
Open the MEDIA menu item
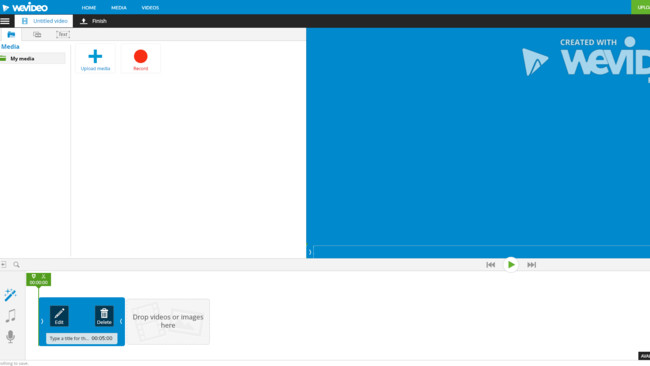(x=119, y=7)
